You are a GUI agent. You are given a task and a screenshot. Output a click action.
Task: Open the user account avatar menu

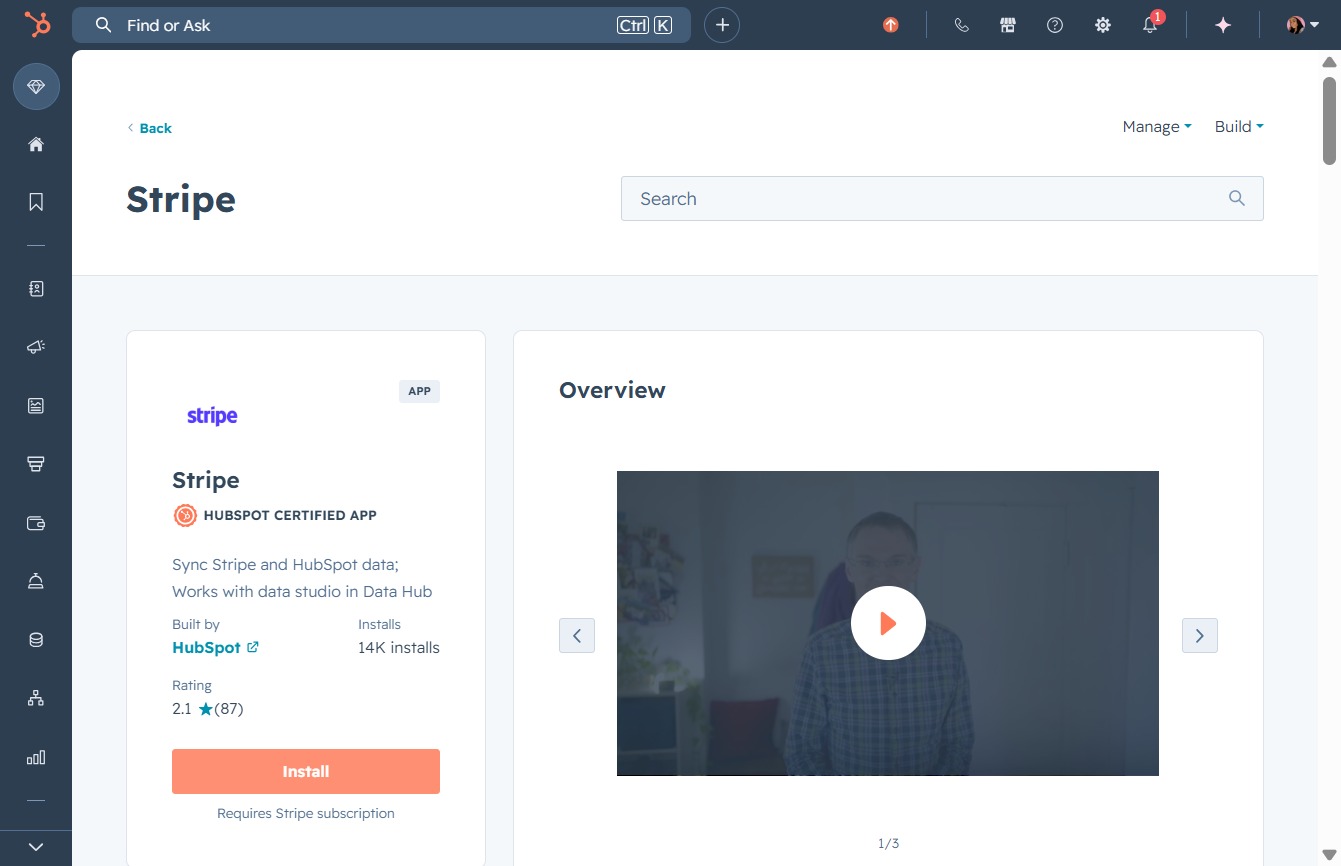click(x=1303, y=25)
